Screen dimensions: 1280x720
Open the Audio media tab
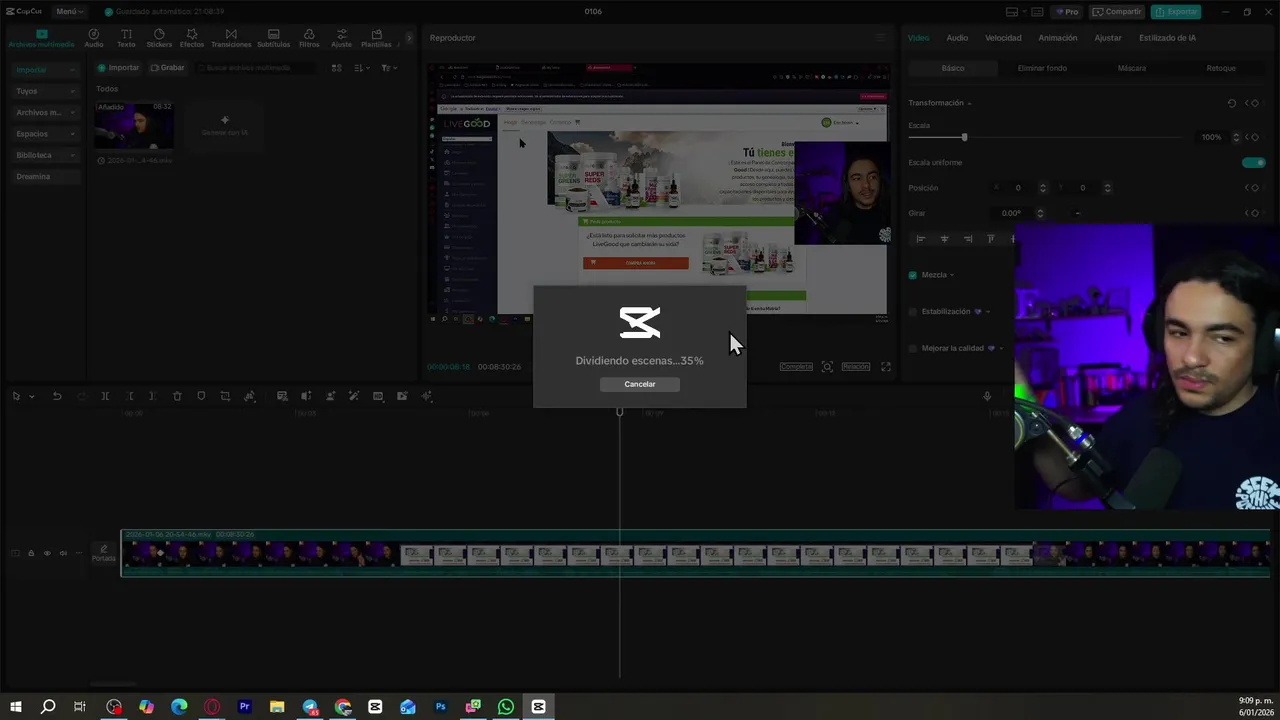click(94, 38)
